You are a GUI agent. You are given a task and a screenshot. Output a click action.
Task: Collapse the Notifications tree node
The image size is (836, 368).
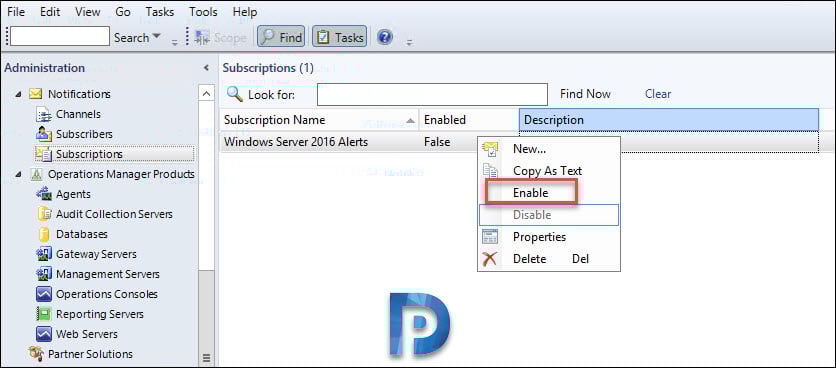pyautogui.click(x=19, y=94)
